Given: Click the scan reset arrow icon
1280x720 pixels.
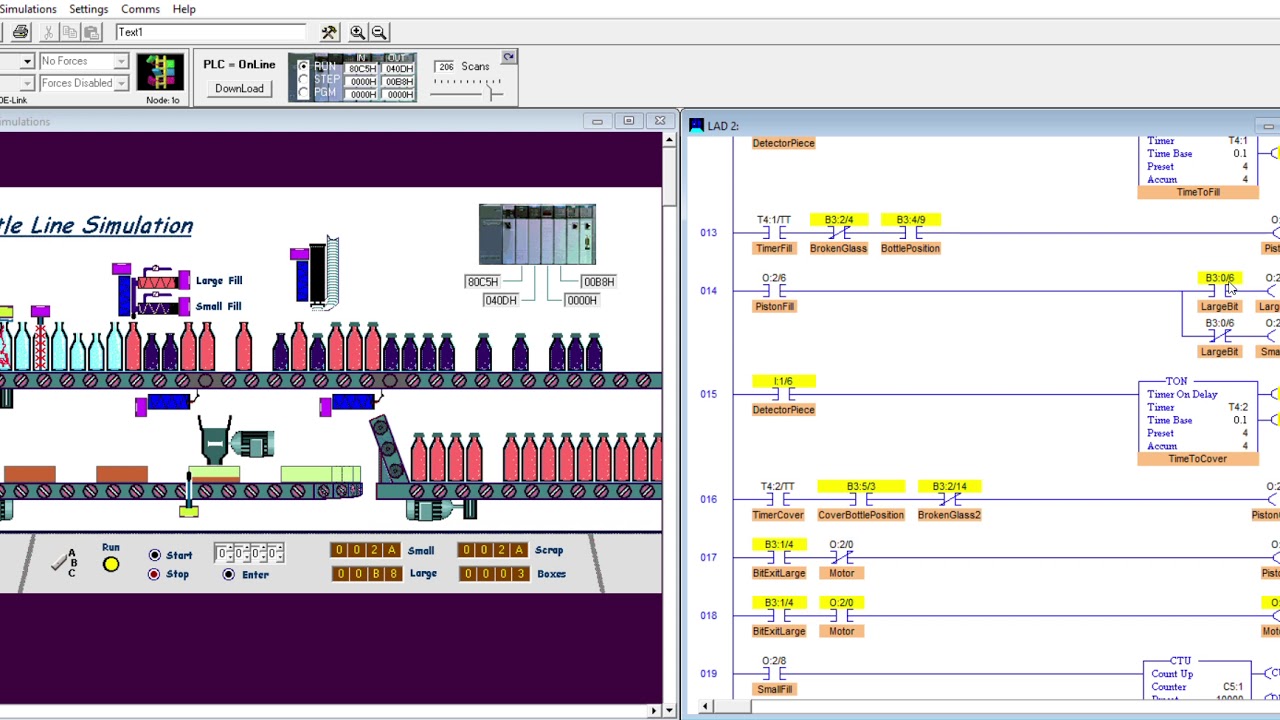Looking at the screenshot, I should coord(509,57).
